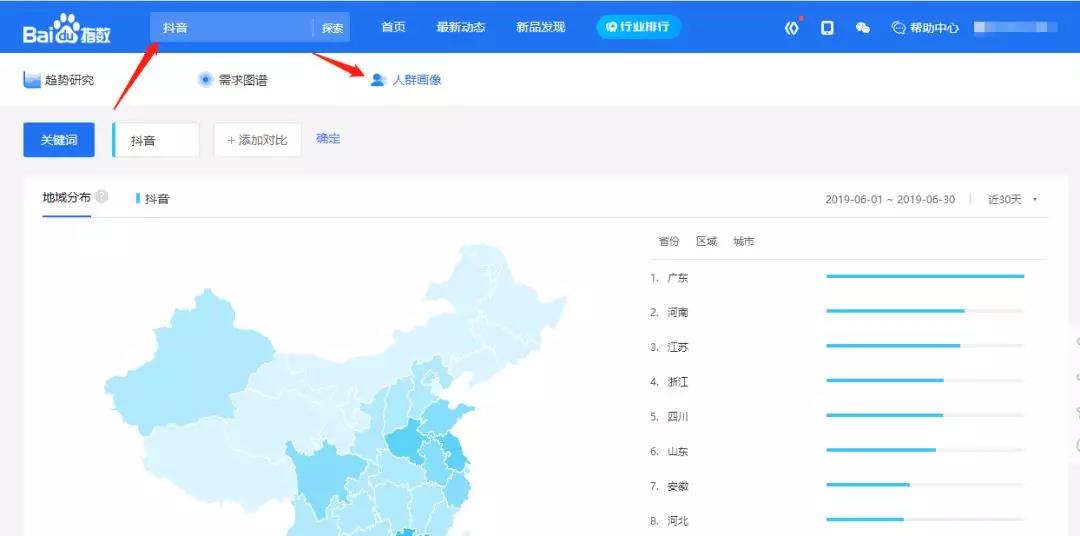Viewport: 1080px width, 536px height.
Task: Click the 人群画像 people icon
Action: click(x=378, y=80)
